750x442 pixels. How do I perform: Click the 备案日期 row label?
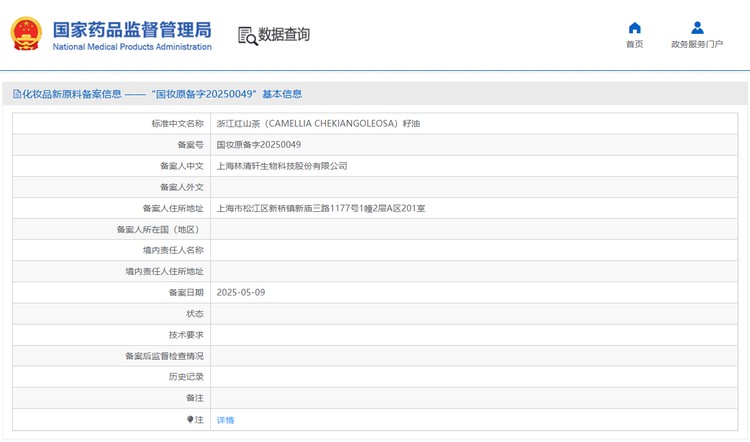[x=186, y=292]
